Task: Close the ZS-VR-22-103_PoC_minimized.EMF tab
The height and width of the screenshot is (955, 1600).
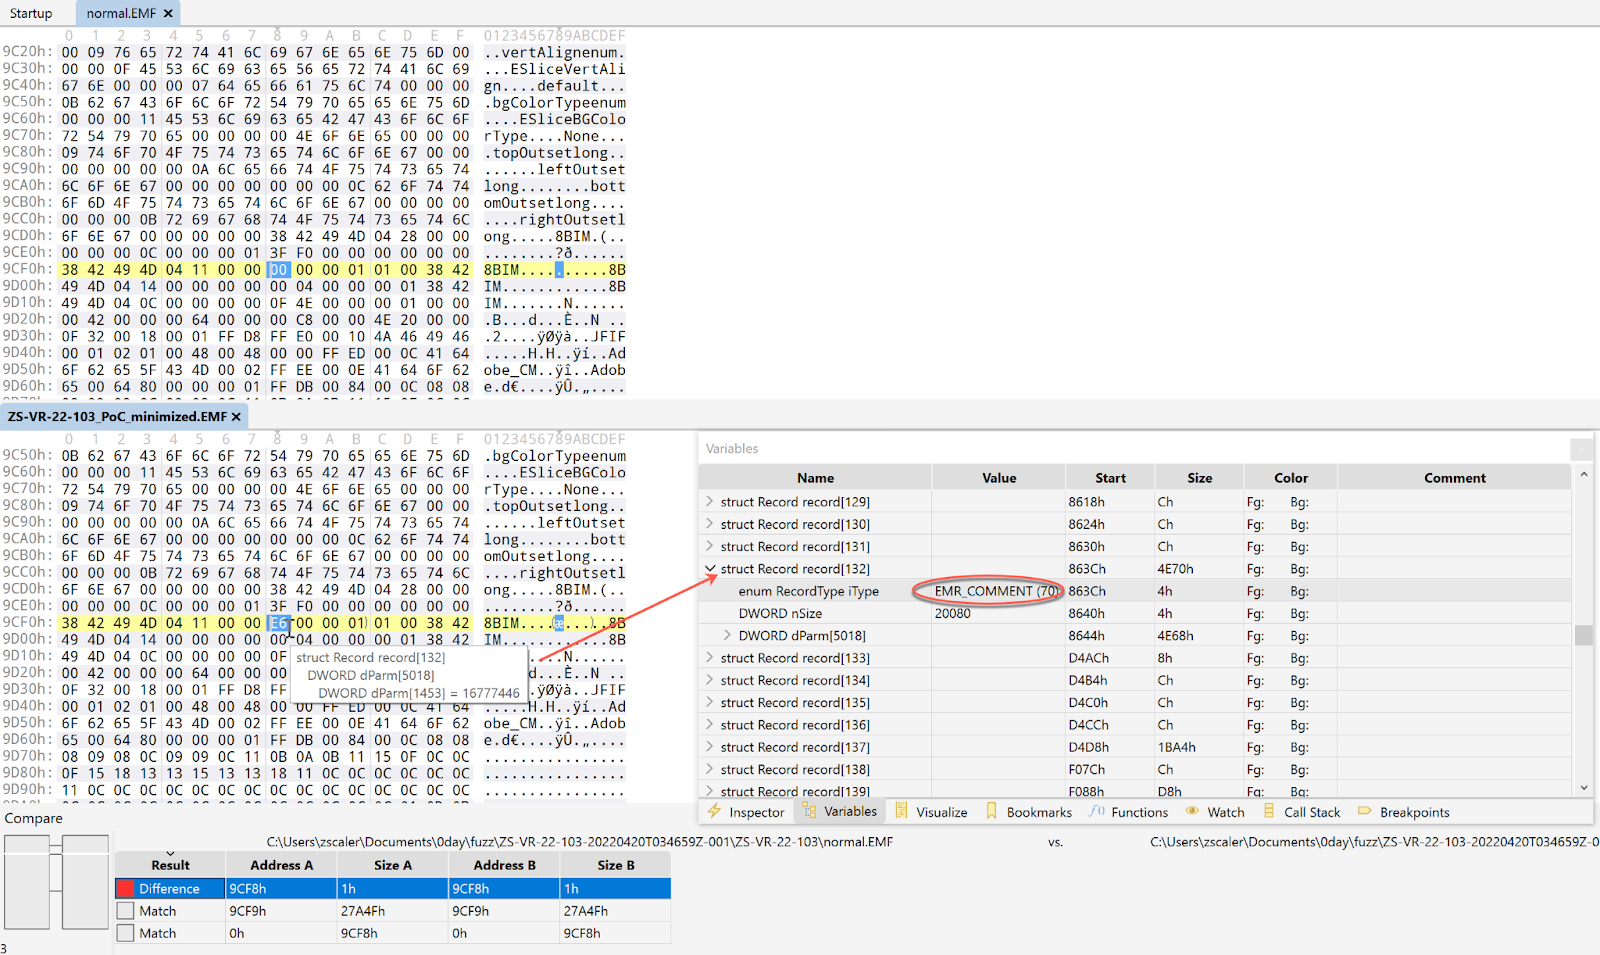Action: (237, 416)
